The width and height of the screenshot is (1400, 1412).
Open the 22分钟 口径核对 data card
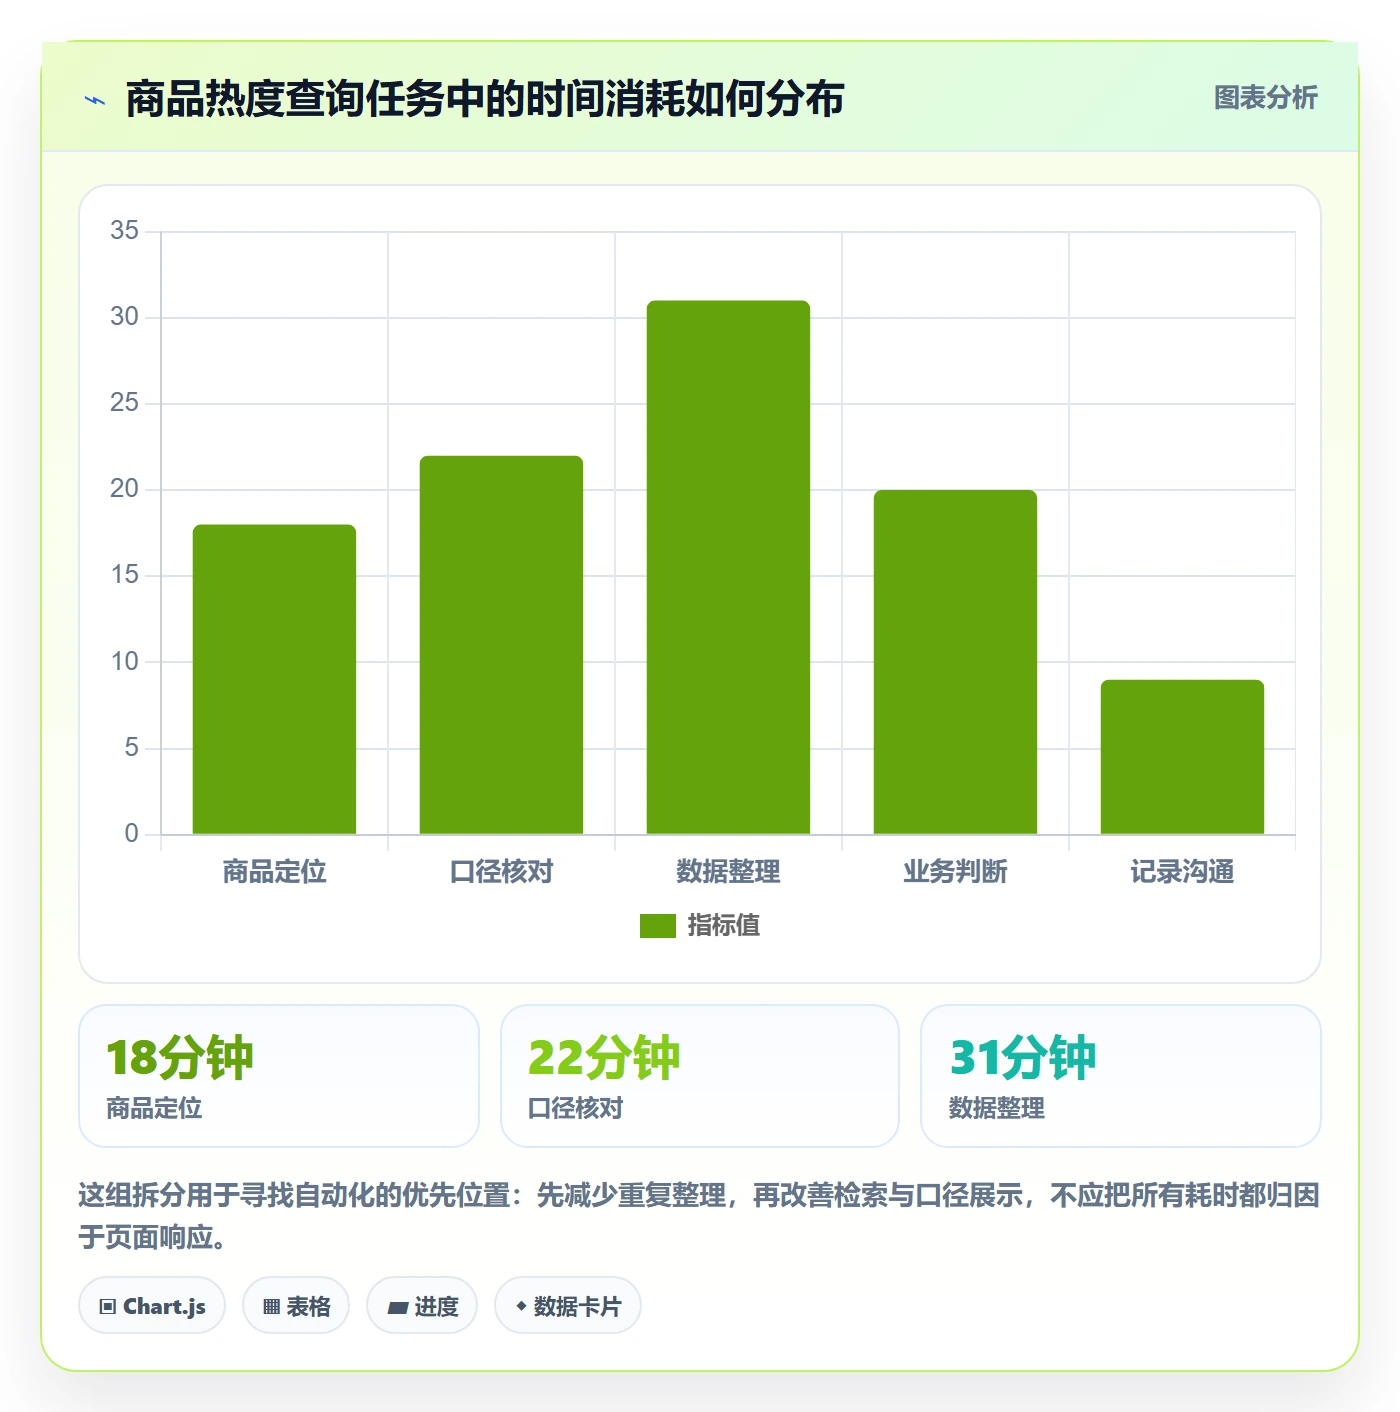pyautogui.click(x=700, y=1076)
